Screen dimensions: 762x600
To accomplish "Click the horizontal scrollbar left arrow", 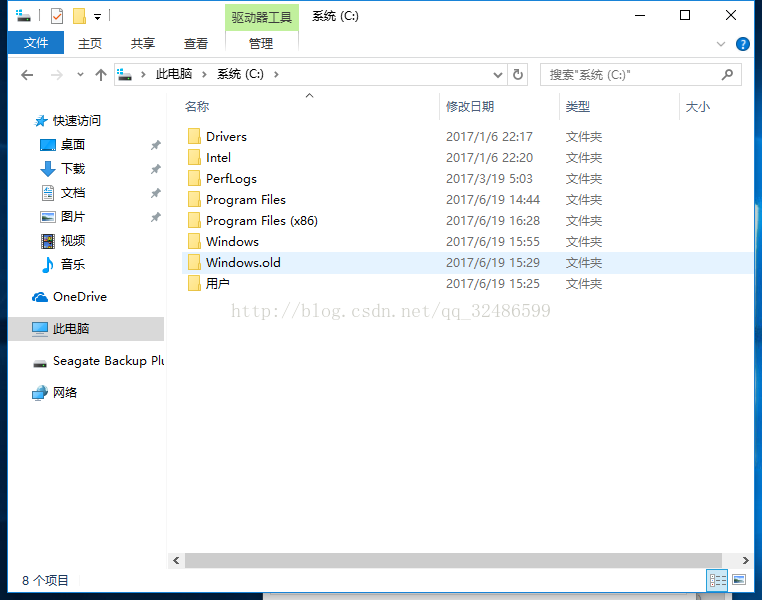I will (x=176, y=561).
